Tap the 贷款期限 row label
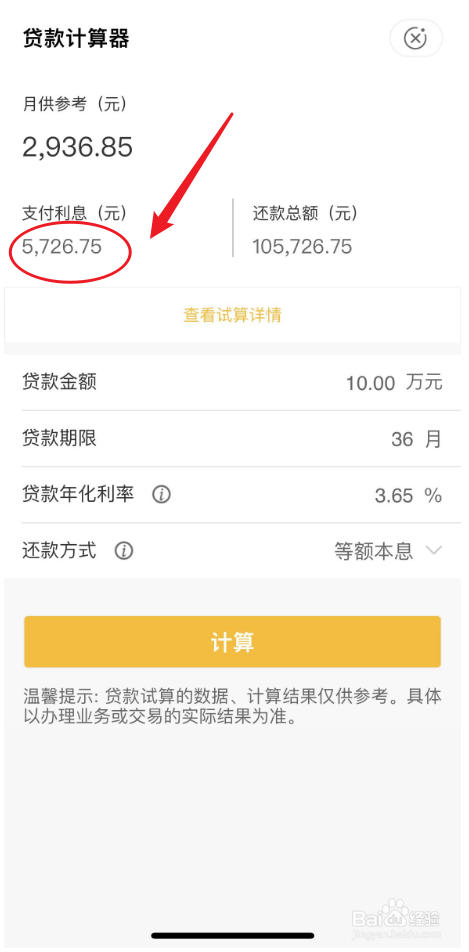 tap(60, 438)
